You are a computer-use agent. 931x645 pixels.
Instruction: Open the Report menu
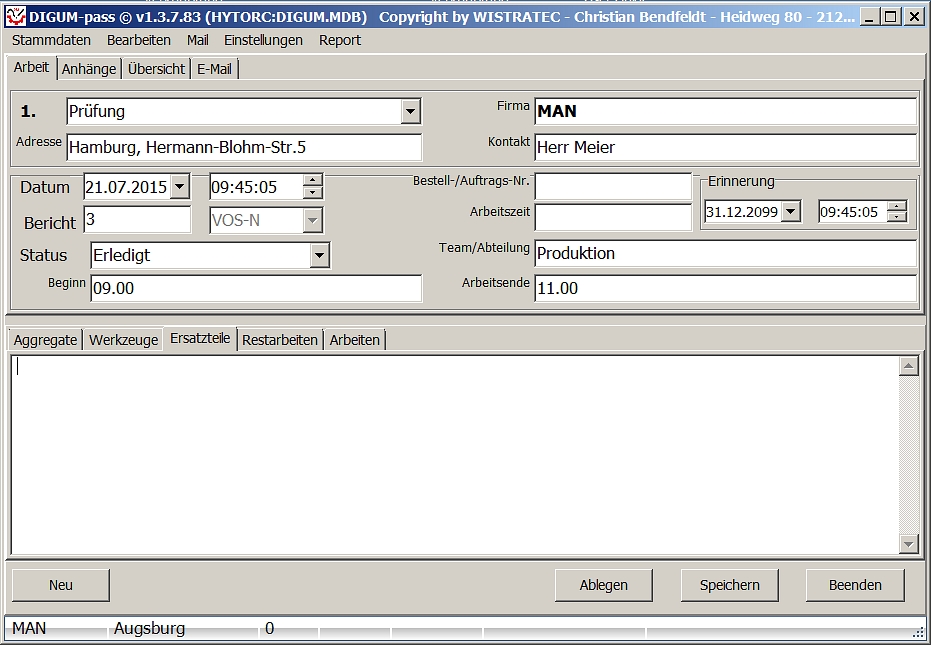point(340,40)
